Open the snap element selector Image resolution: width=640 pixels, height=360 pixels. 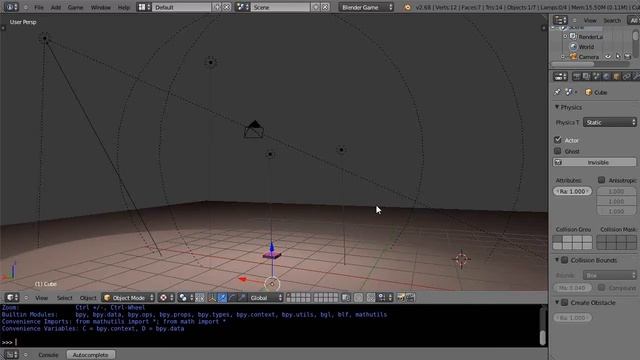tap(384, 298)
